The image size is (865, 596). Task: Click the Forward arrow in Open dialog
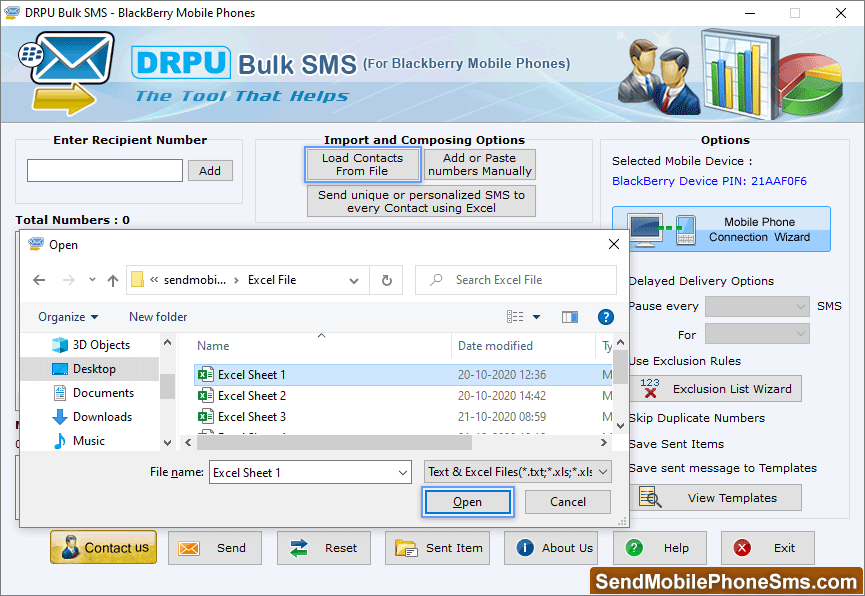(68, 280)
